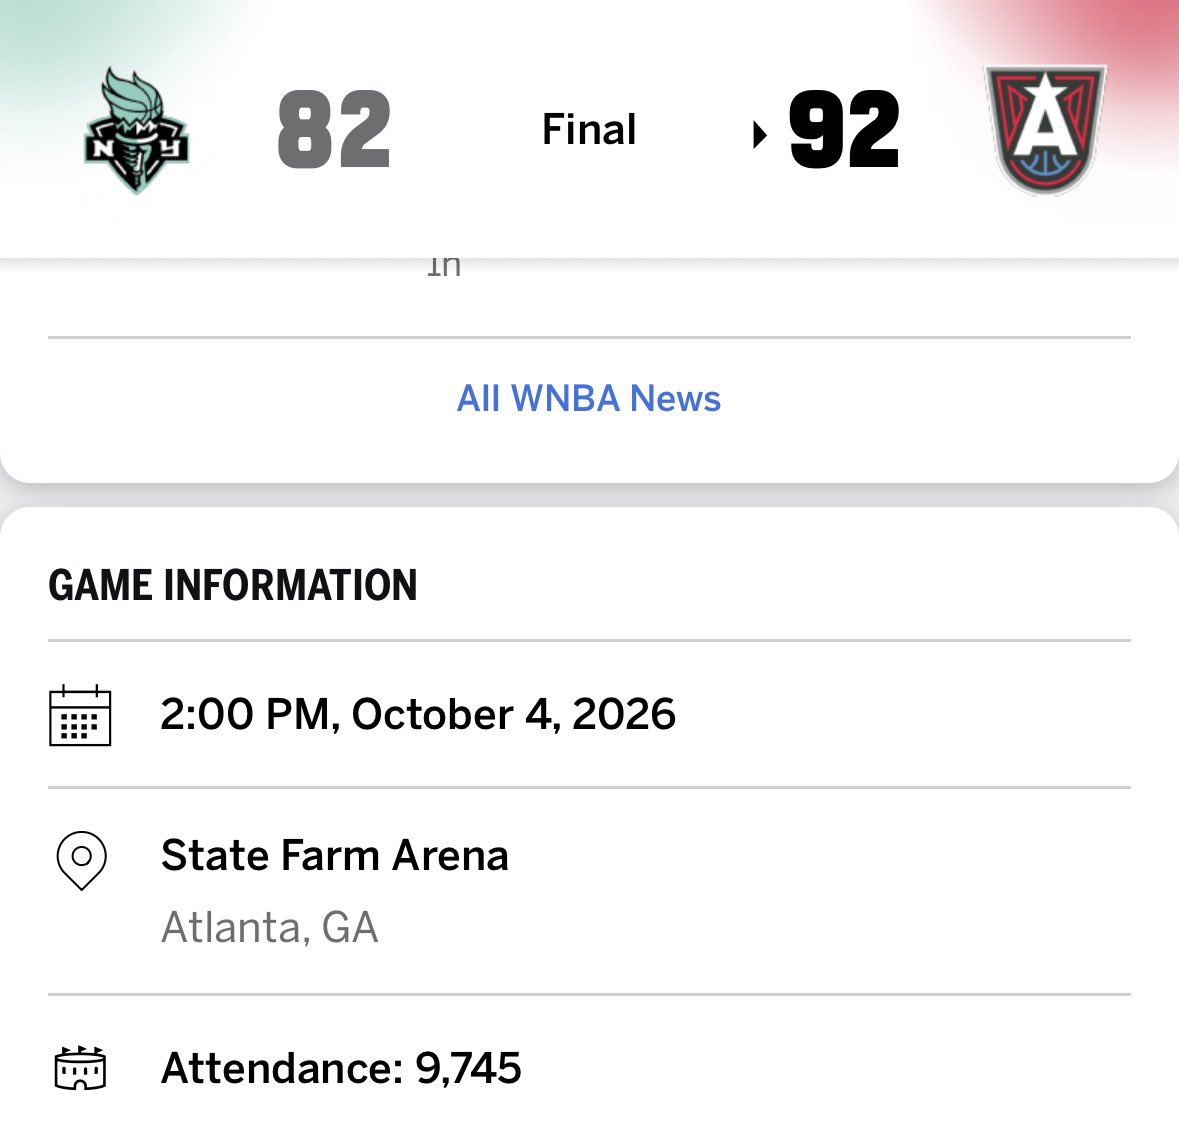Click the Attendance: 9,745 text
The height and width of the screenshot is (1138, 1179).
click(341, 1067)
